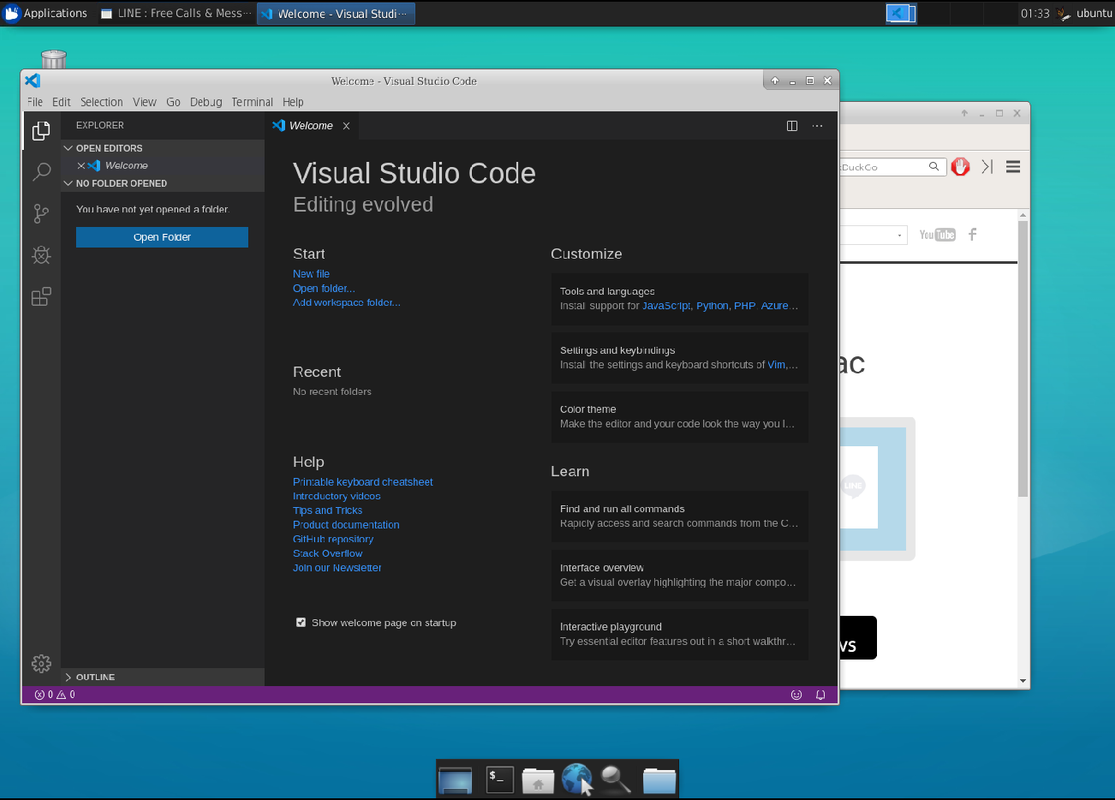The width and height of the screenshot is (1115, 800).
Task: Open the Edit menu
Action: (61, 102)
